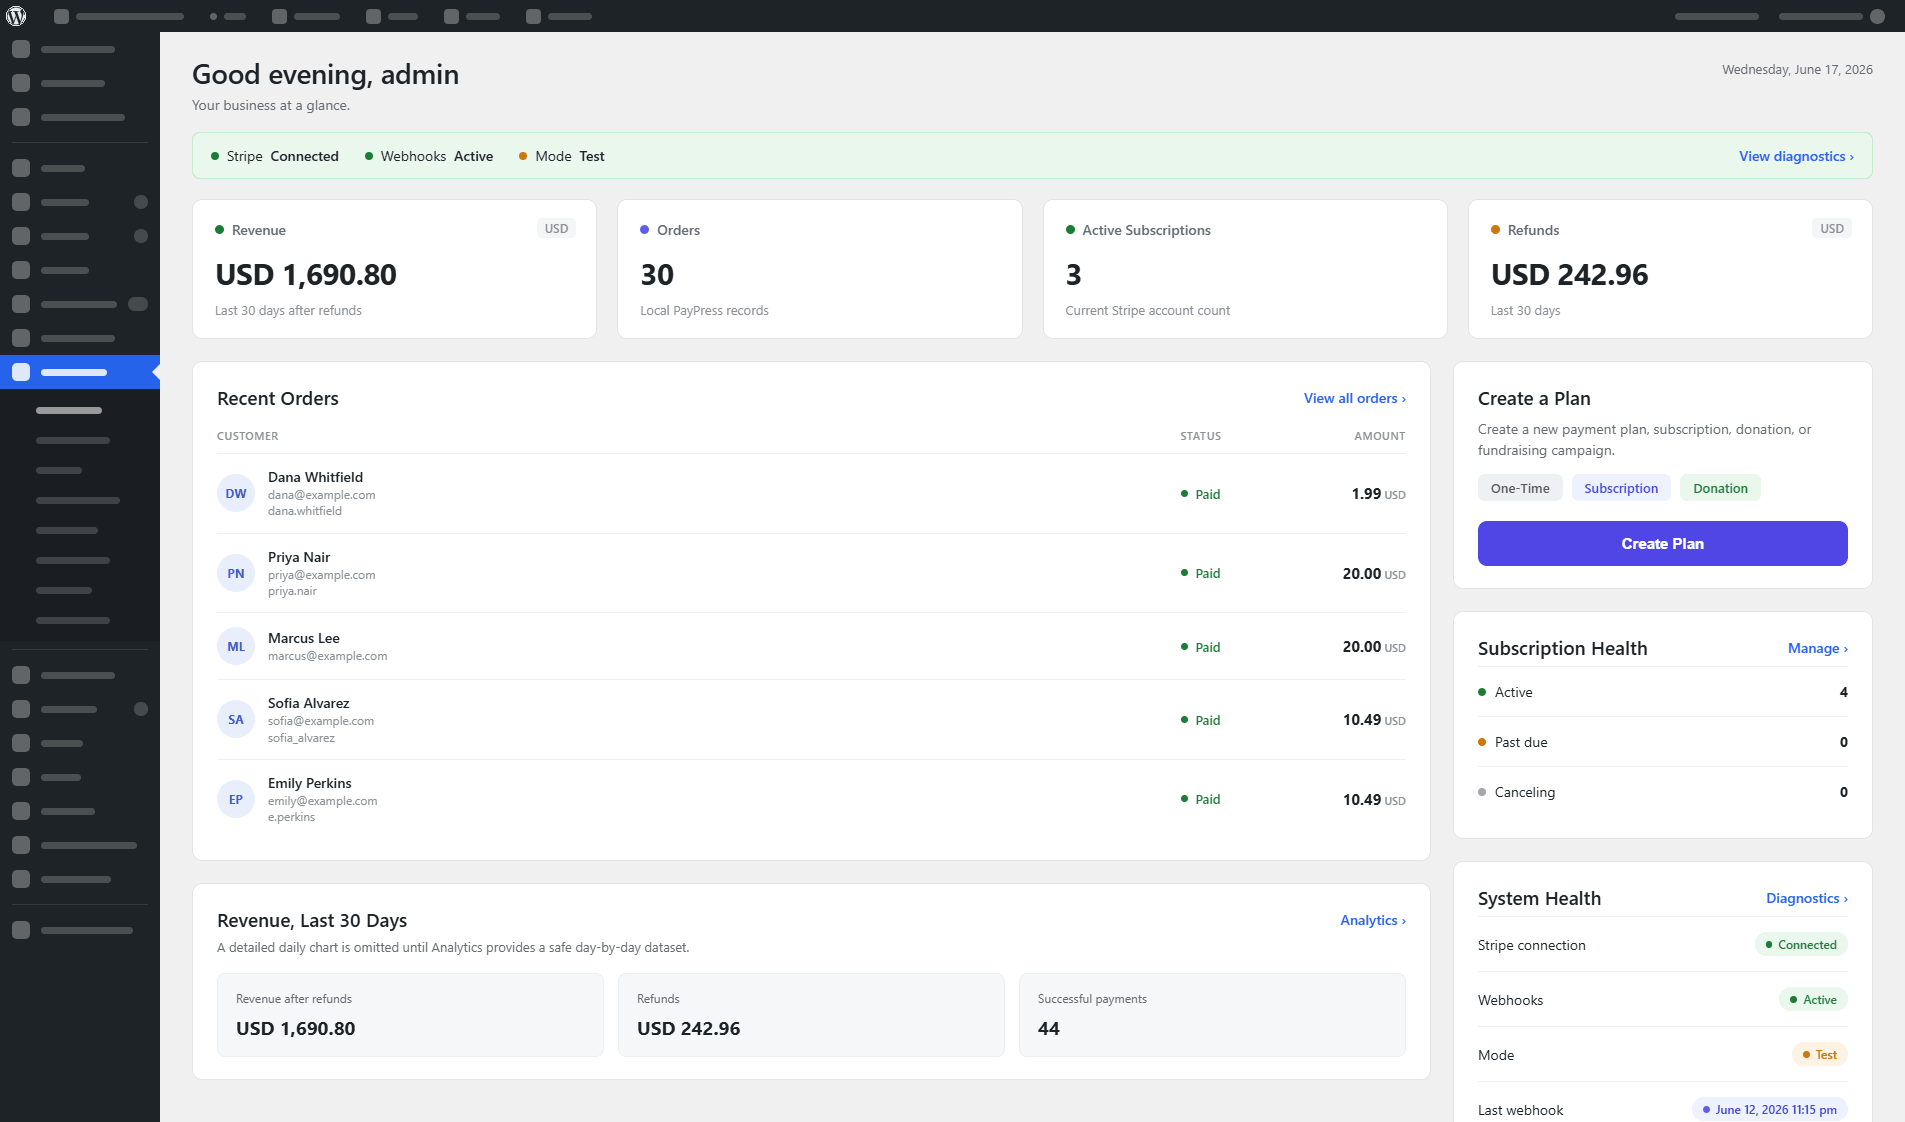Click the Mode Test status in the banner
Image resolution: width=1905 pixels, height=1122 pixels.
coord(561,156)
